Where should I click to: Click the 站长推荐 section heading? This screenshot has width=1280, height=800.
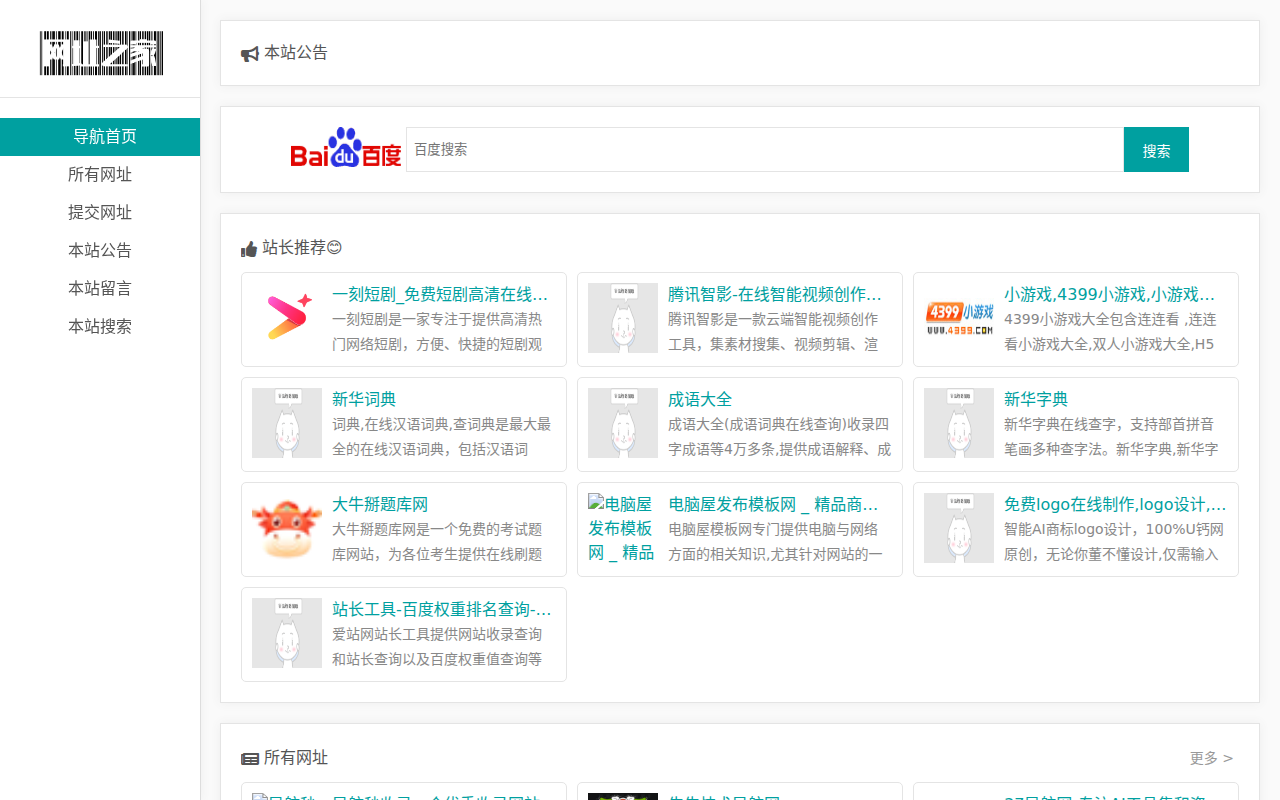click(302, 248)
